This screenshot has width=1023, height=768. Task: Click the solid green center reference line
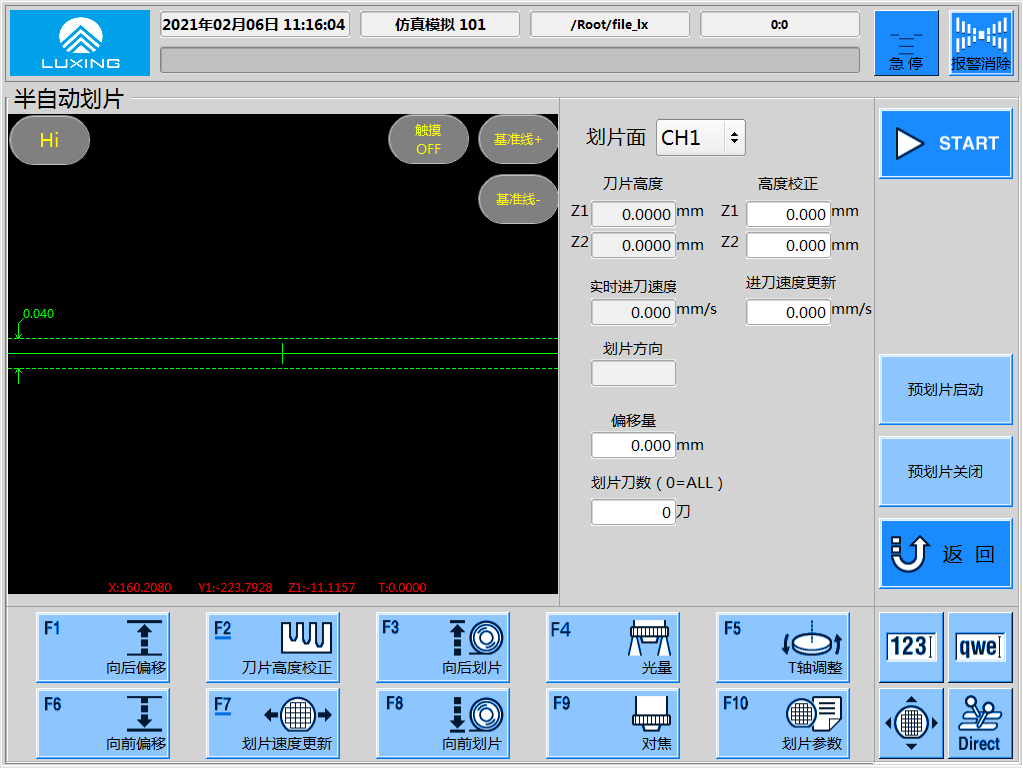(283, 354)
